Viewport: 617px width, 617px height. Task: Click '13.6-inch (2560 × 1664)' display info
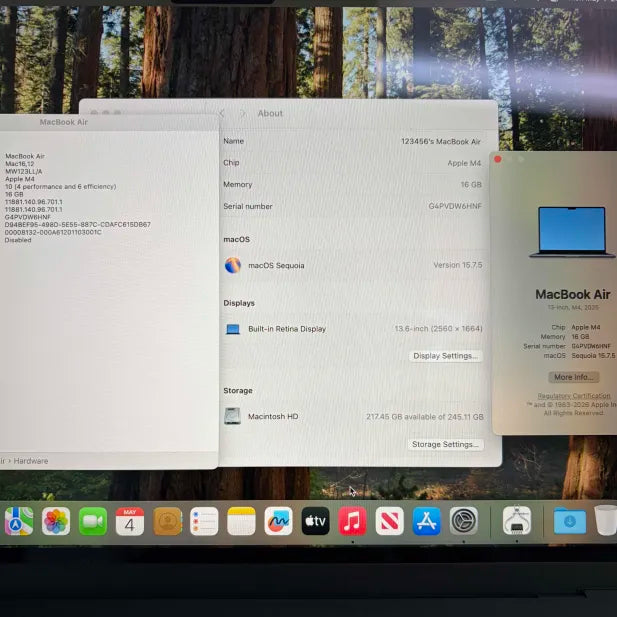pos(438,329)
